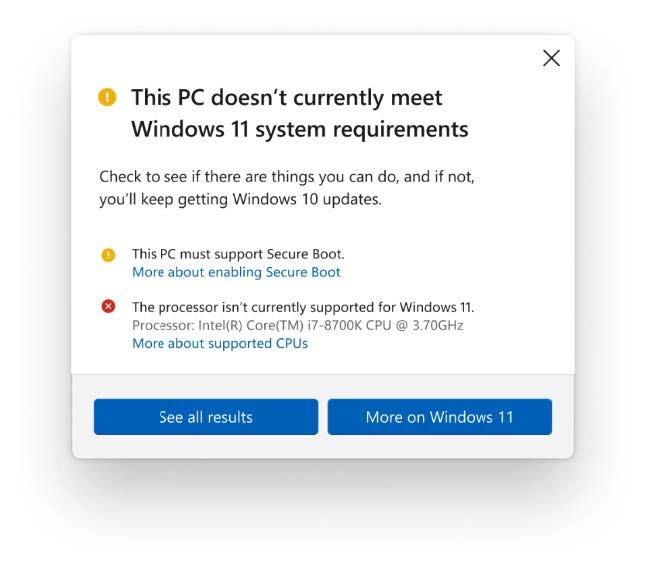Click the 'This PC must support Secure Boot.' message
This screenshot has width=646, height=567.
pyautogui.click(x=238, y=254)
